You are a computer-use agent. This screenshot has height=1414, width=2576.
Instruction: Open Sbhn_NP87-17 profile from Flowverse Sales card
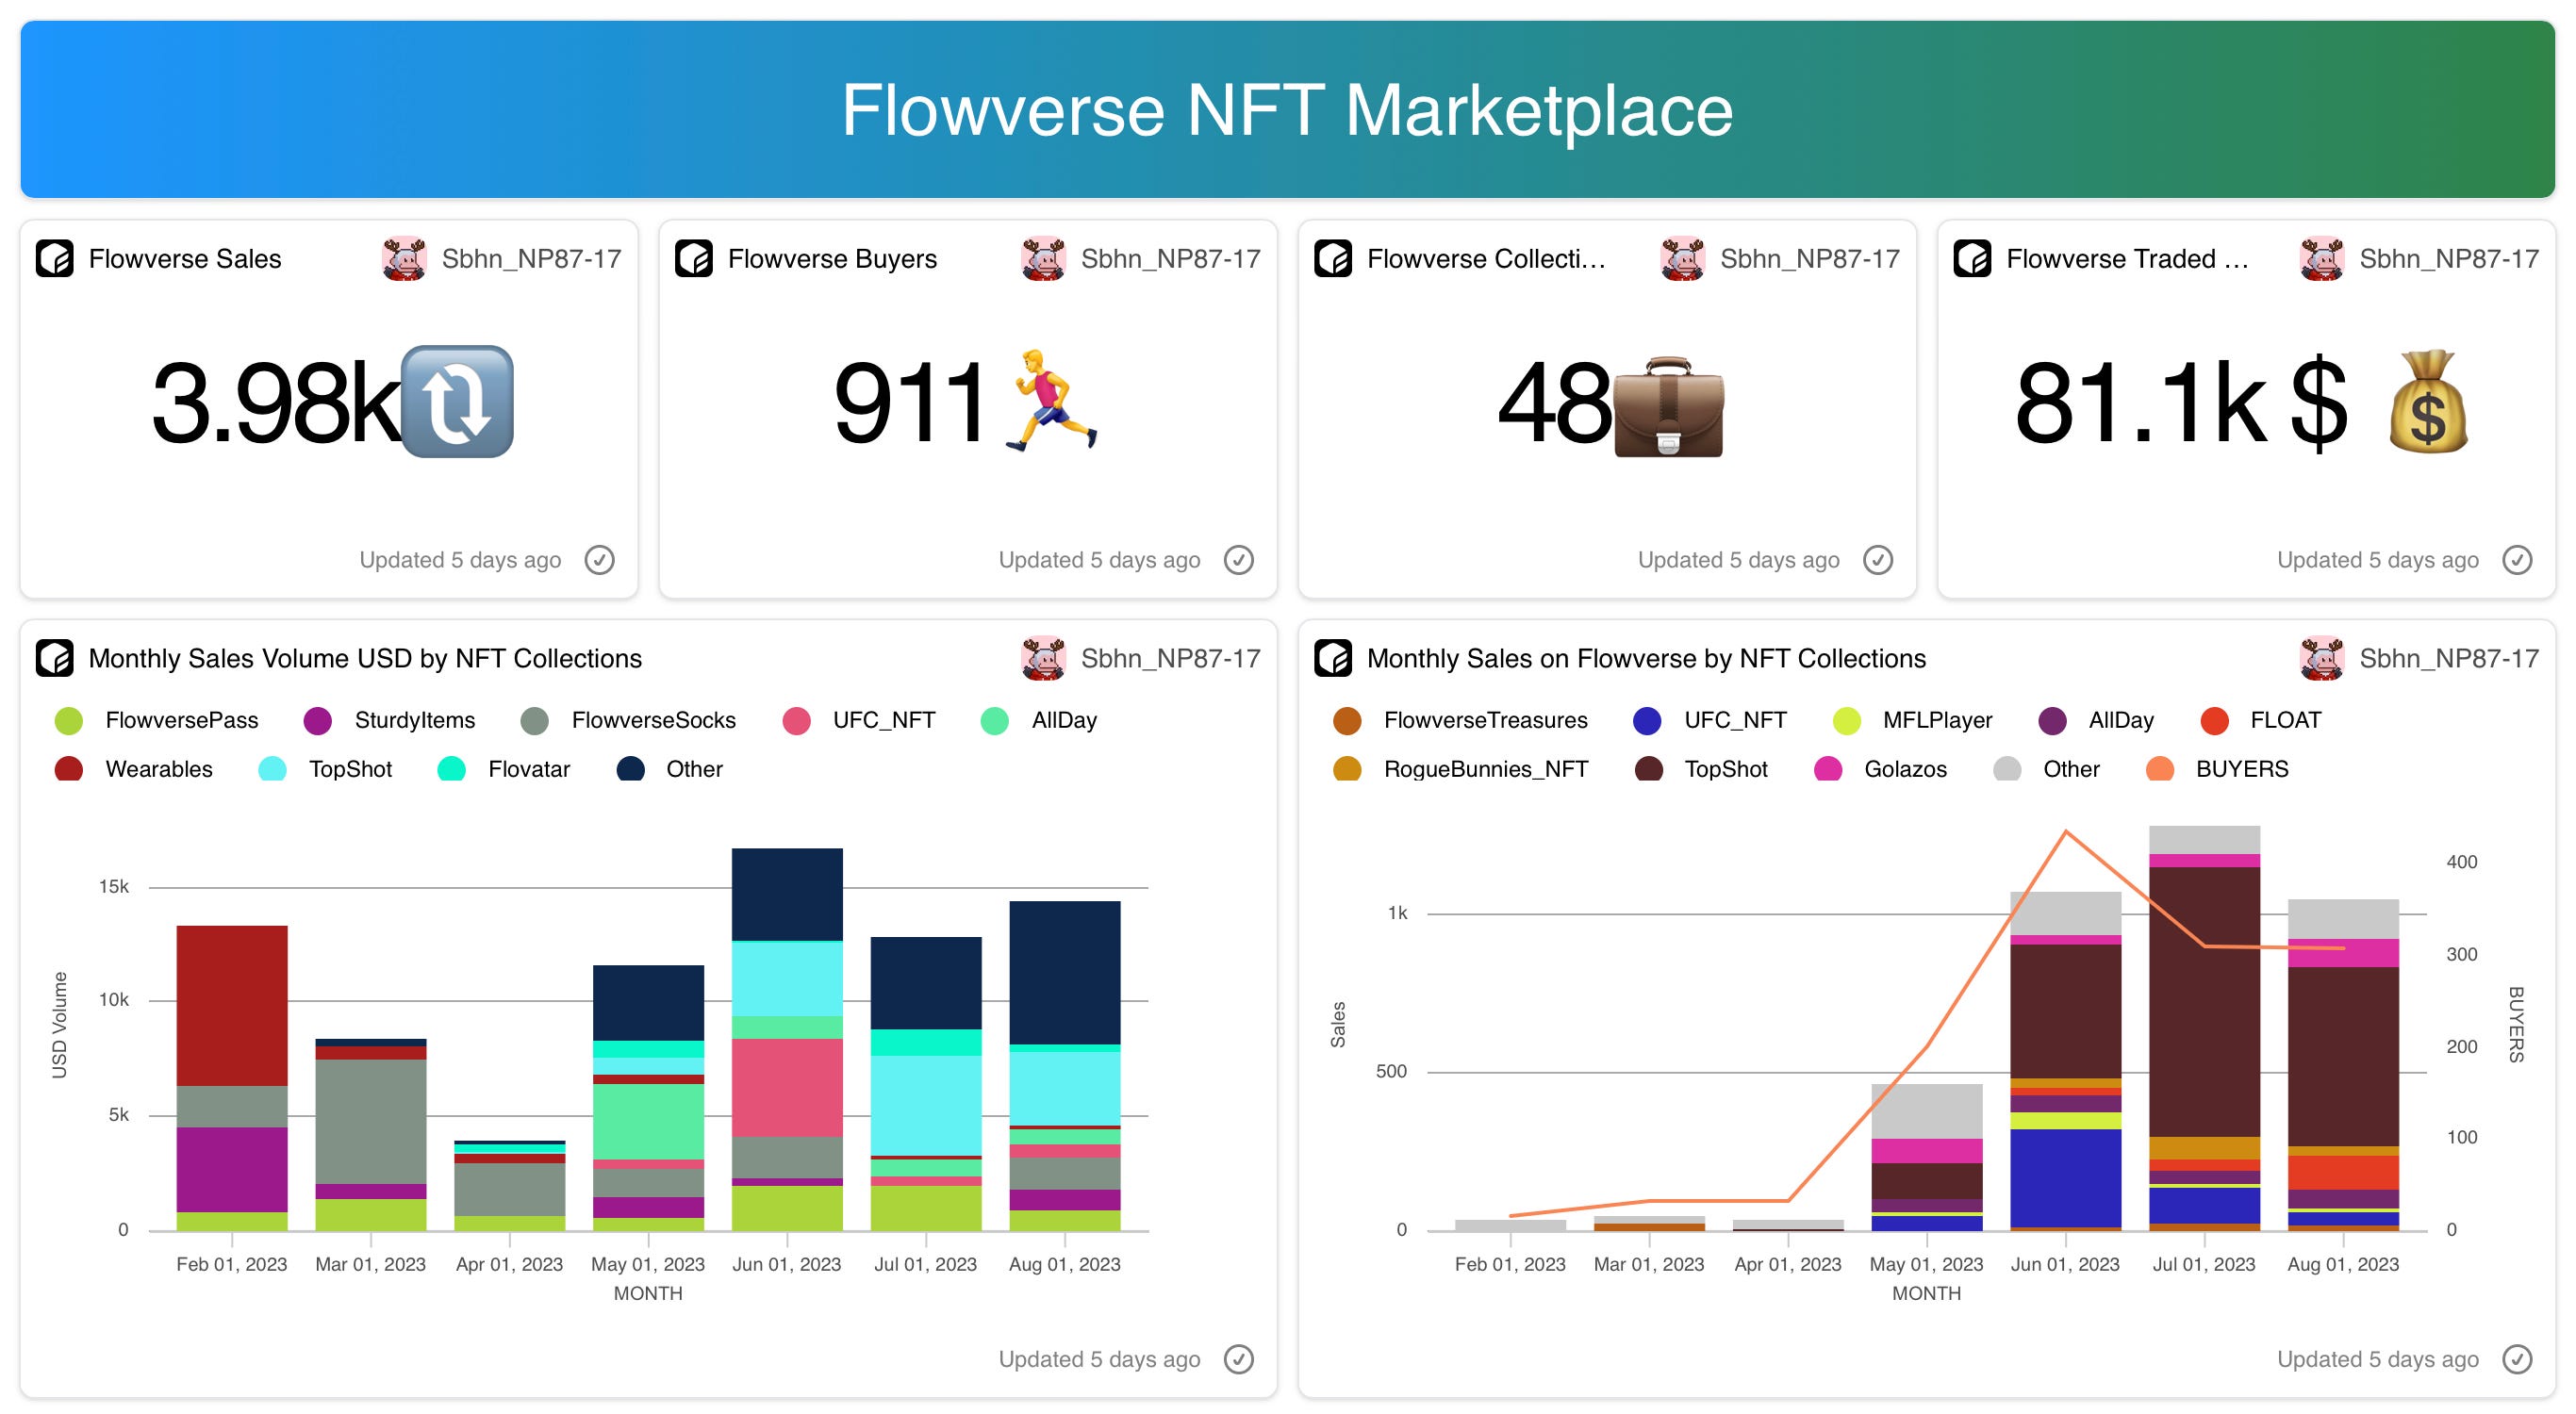[531, 259]
